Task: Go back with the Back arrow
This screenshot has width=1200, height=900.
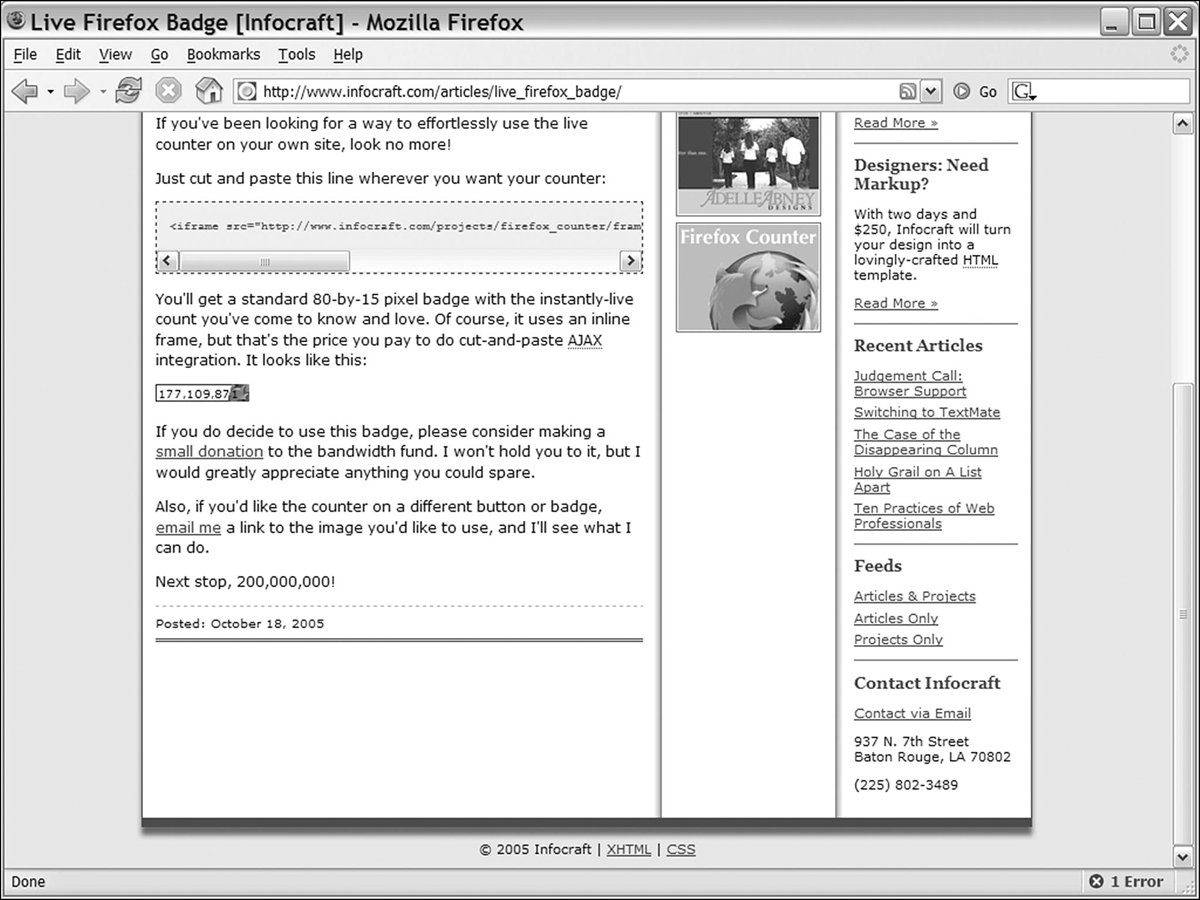Action: pyautogui.click(x=24, y=91)
